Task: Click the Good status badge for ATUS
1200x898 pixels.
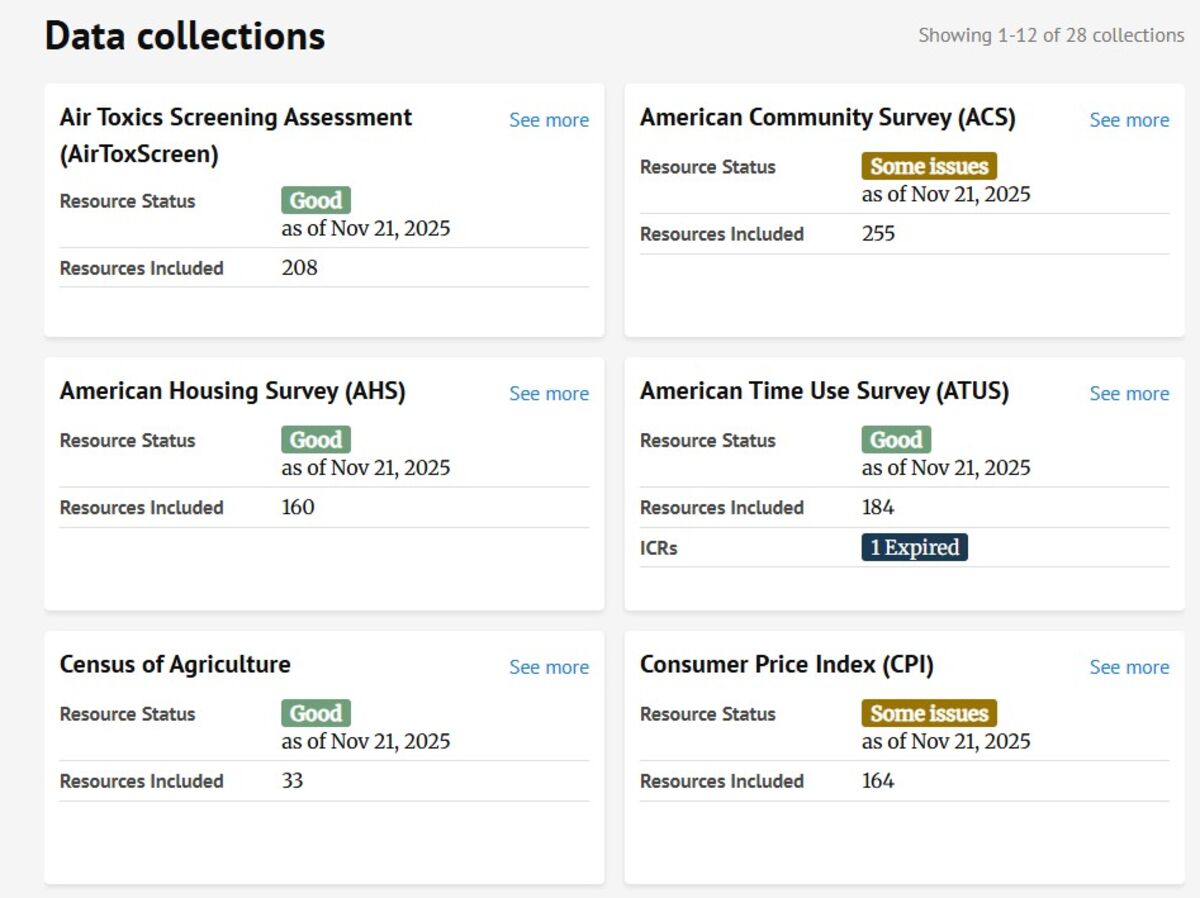Action: [x=895, y=439]
